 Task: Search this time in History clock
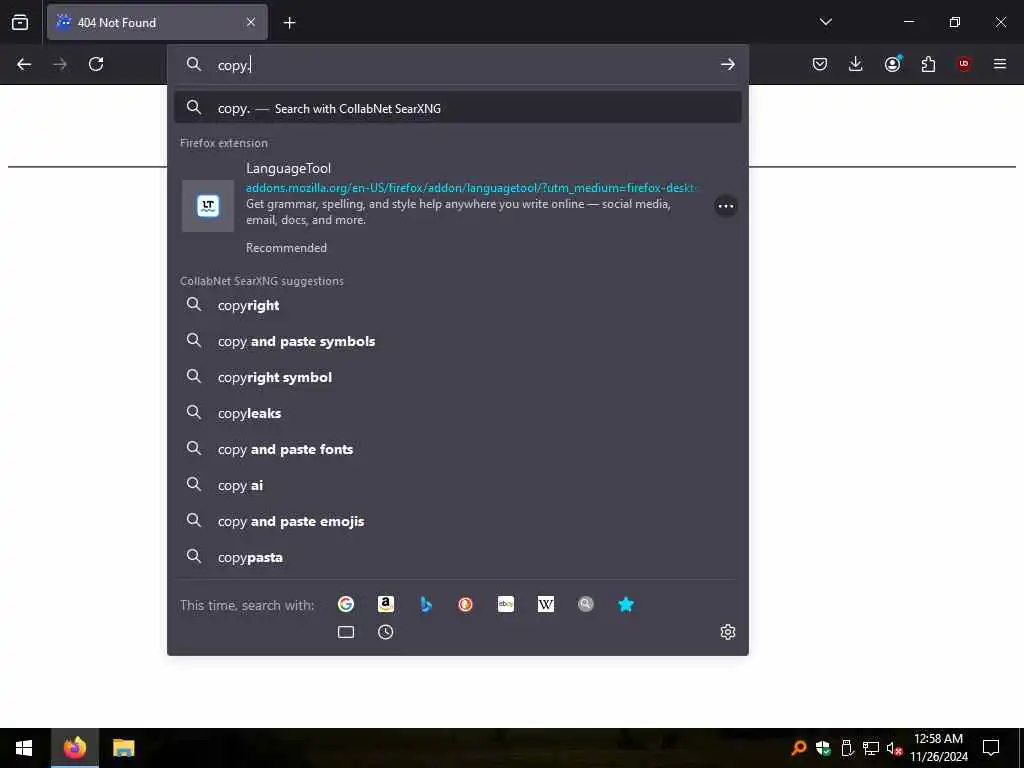point(386,632)
